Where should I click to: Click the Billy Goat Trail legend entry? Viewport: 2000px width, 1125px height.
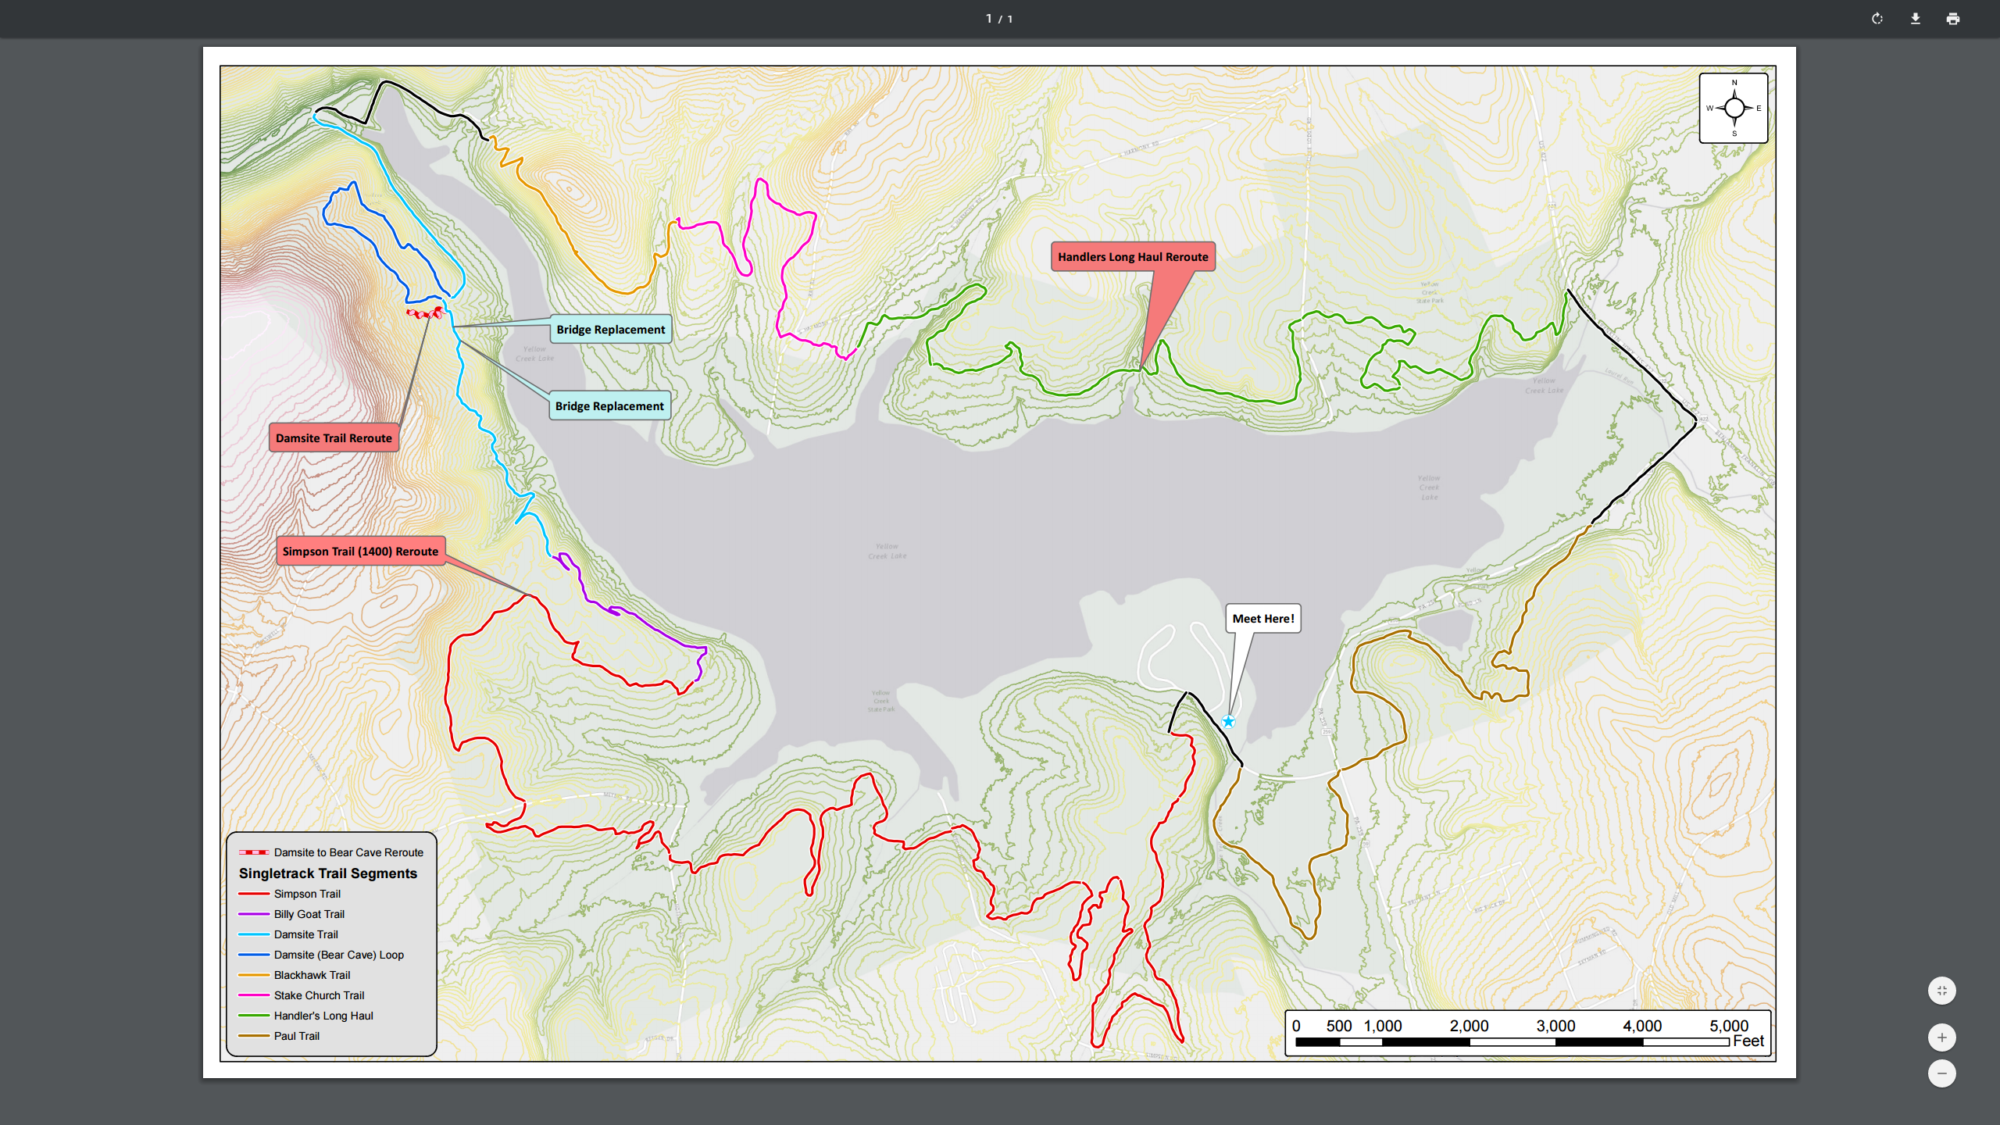tap(309, 914)
